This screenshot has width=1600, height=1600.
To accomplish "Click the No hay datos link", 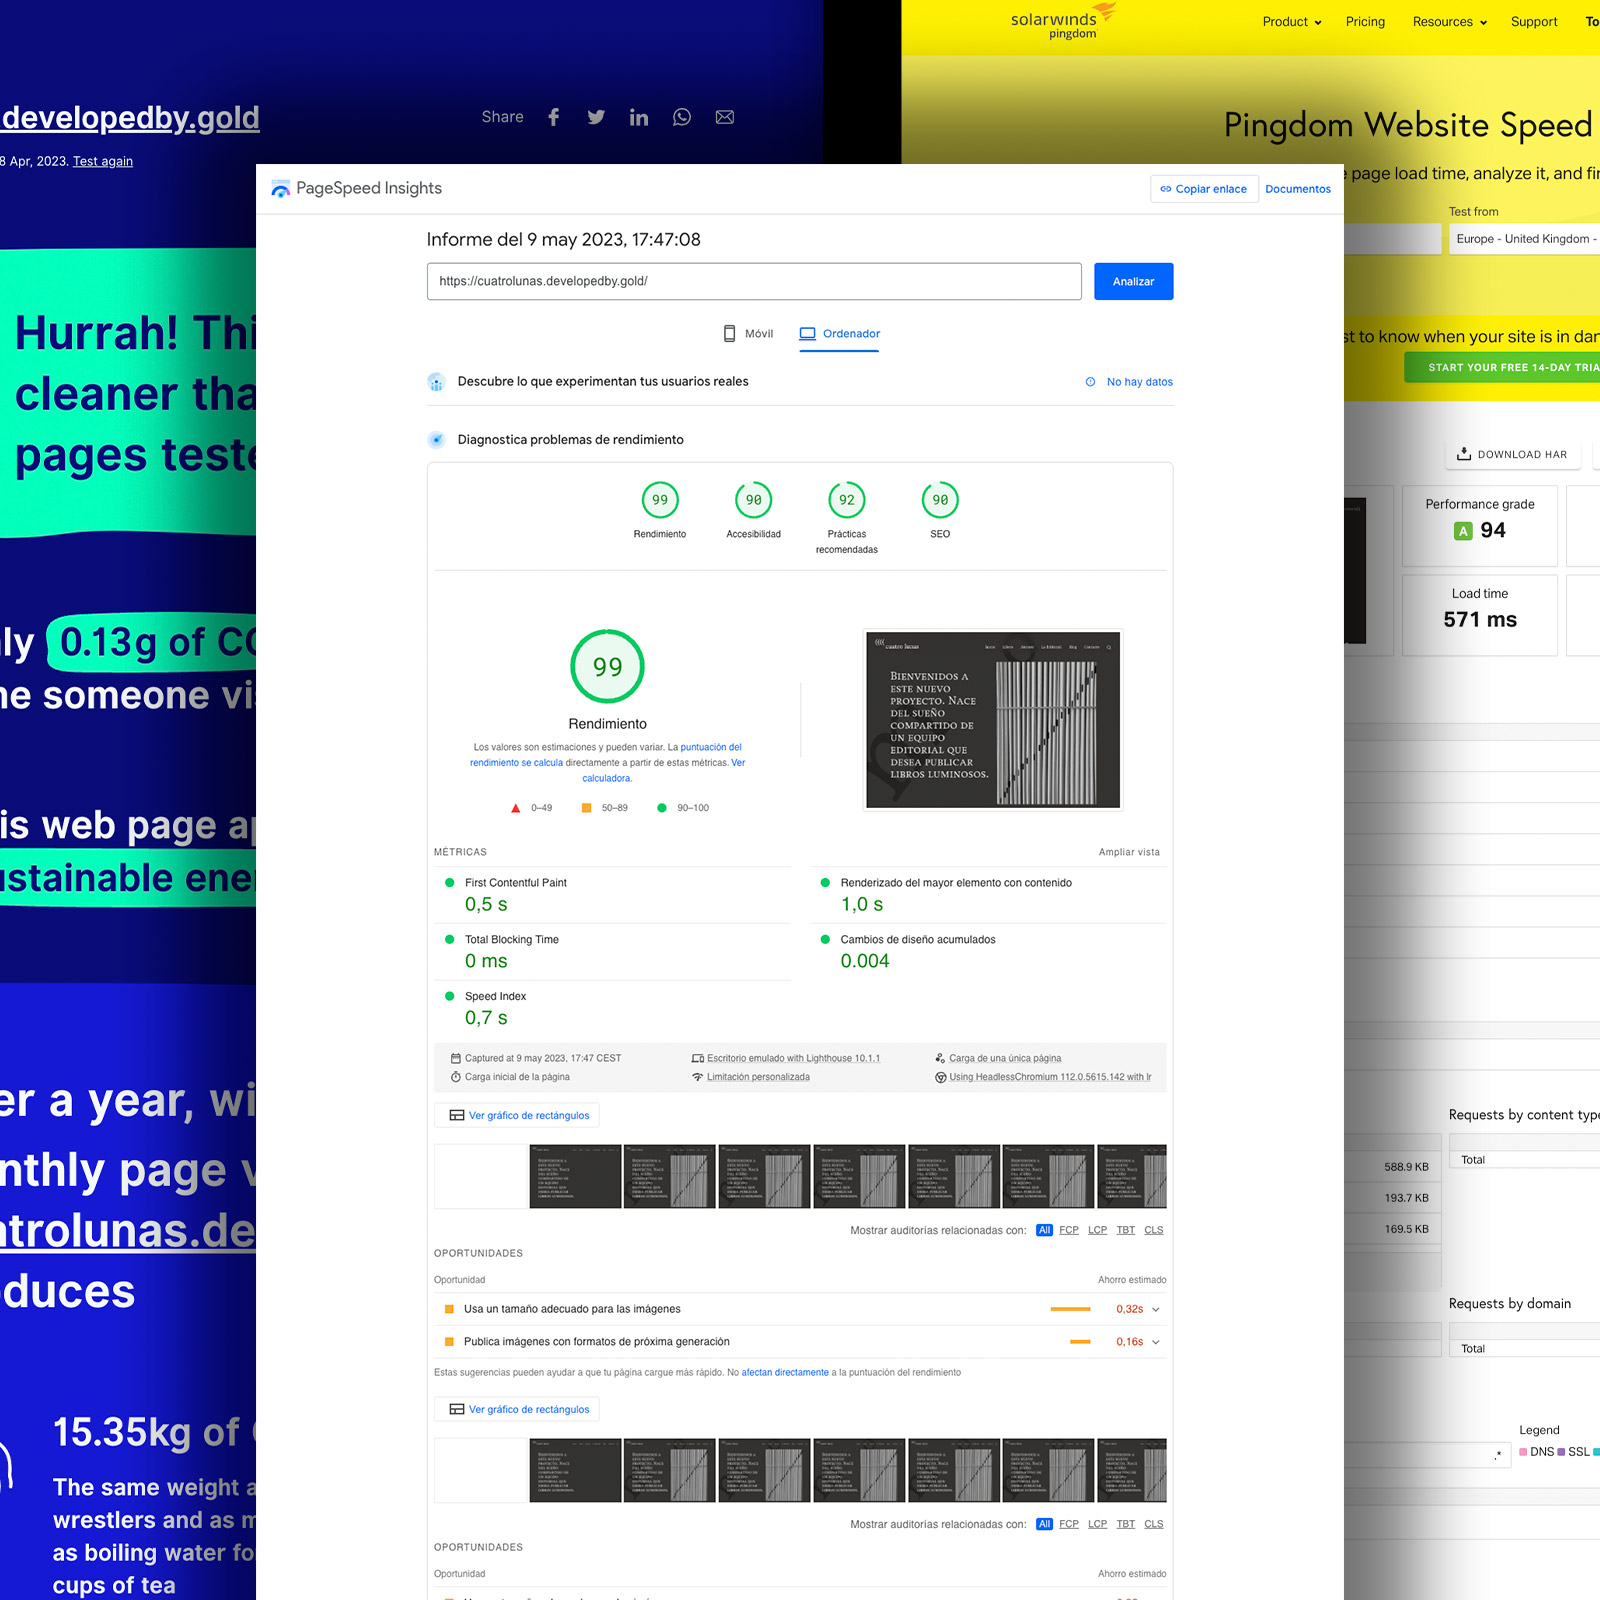I will tap(1139, 382).
